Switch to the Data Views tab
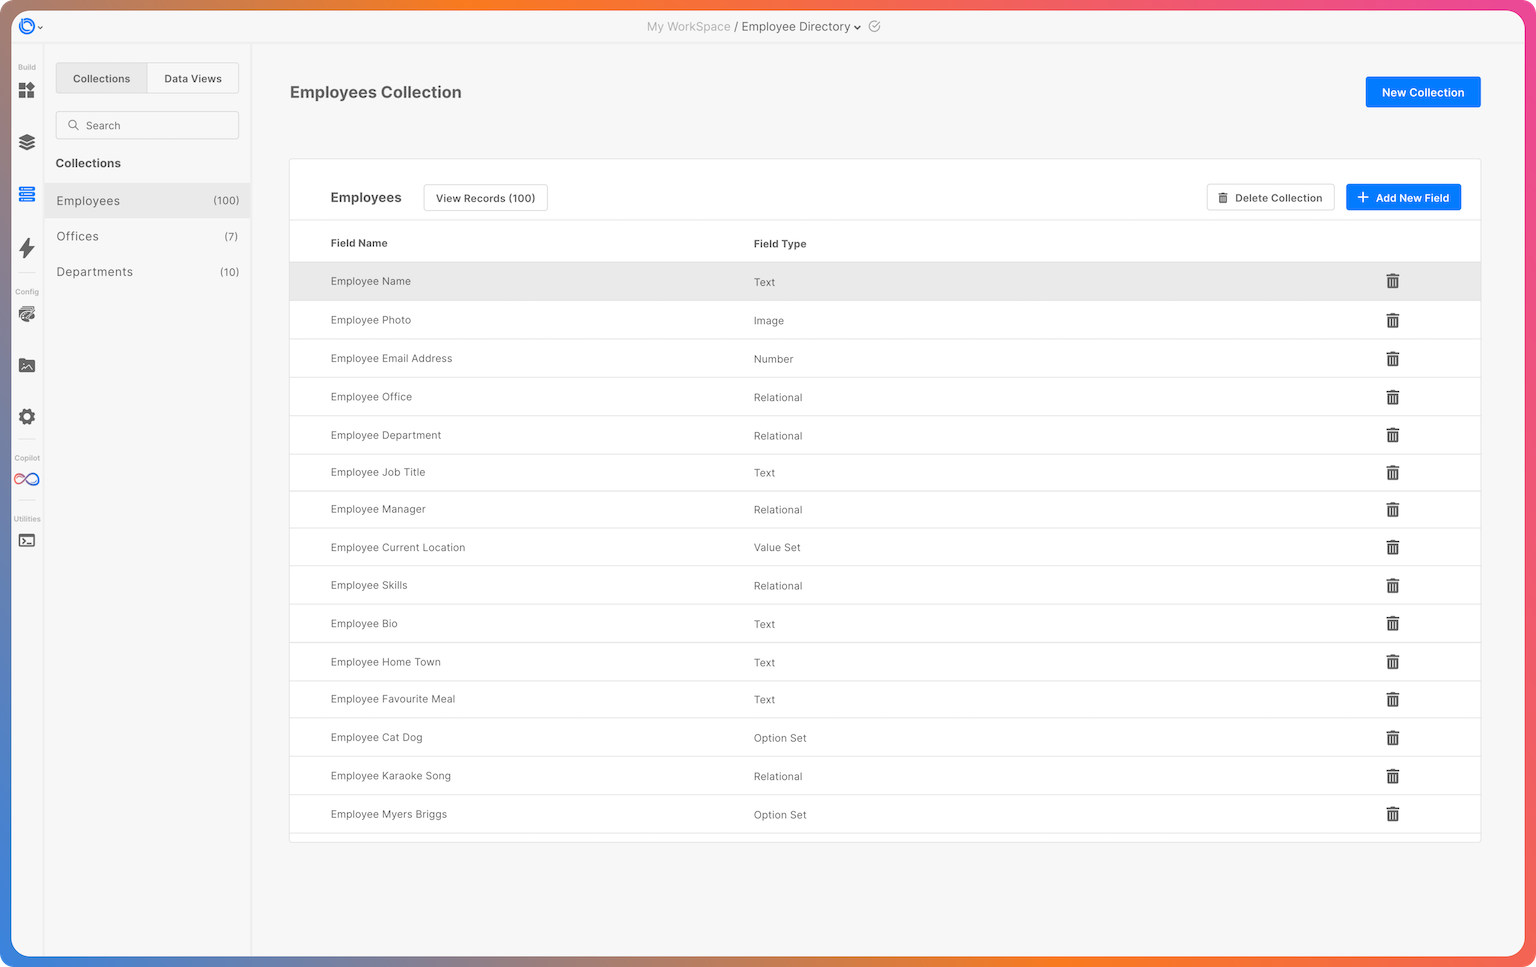The width and height of the screenshot is (1536, 967). [x=192, y=78]
